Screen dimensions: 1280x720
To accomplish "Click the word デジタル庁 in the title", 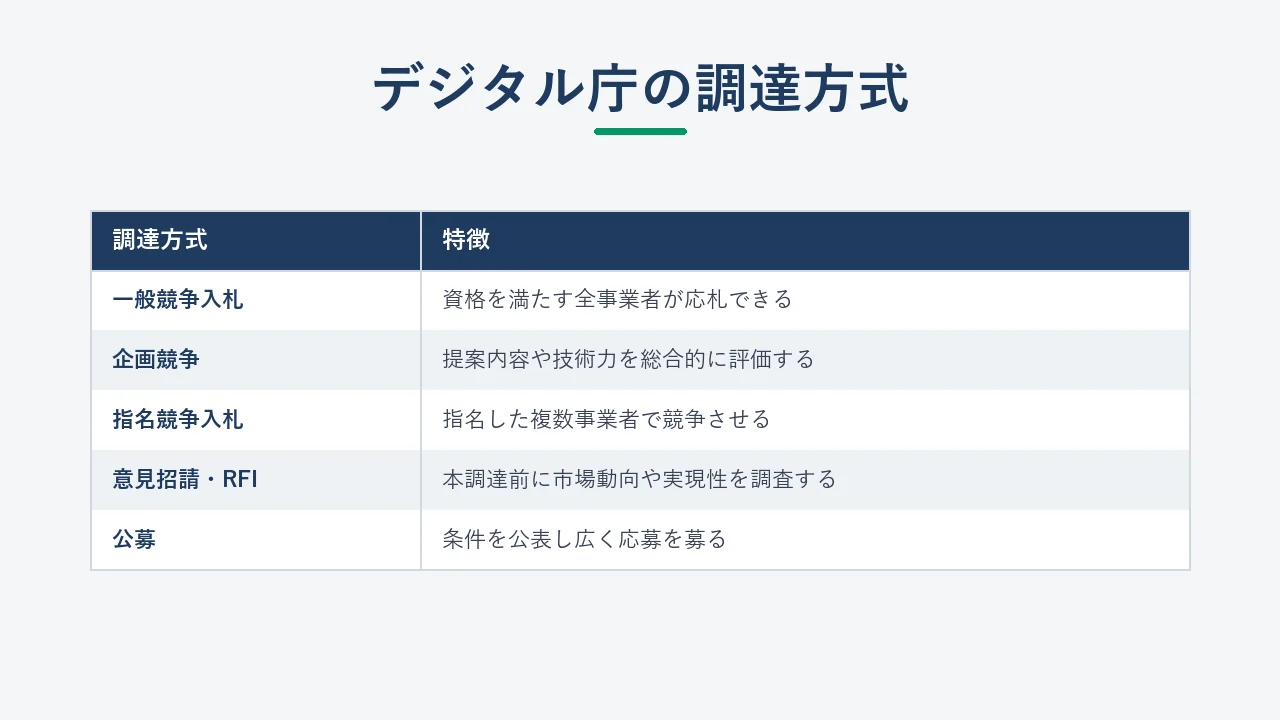I will 505,88.
